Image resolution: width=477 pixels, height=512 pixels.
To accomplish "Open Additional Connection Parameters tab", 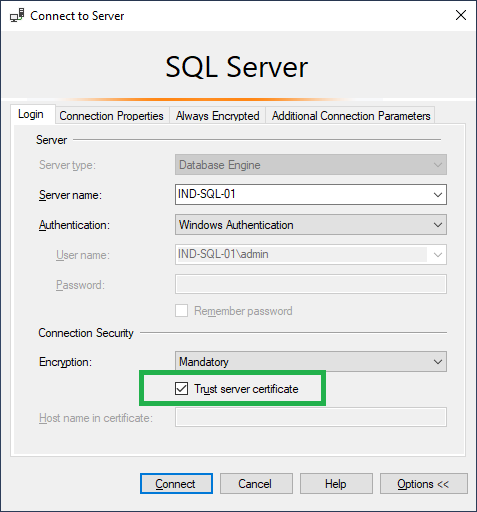I will [351, 116].
